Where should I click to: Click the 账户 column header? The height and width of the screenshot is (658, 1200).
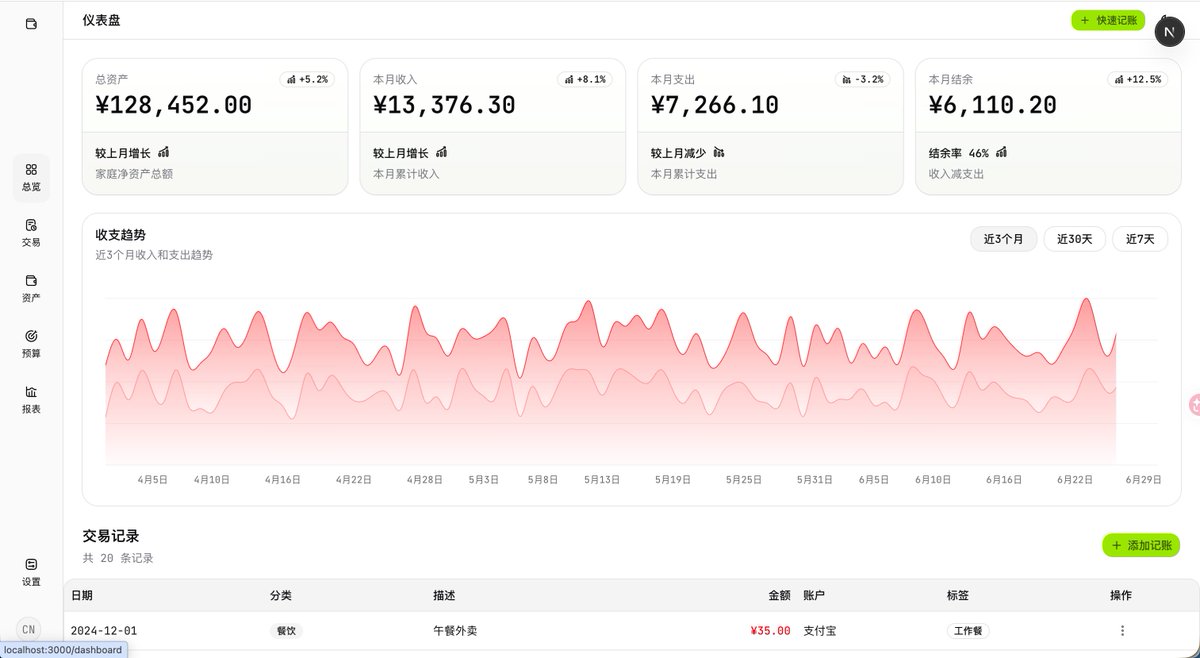814,595
